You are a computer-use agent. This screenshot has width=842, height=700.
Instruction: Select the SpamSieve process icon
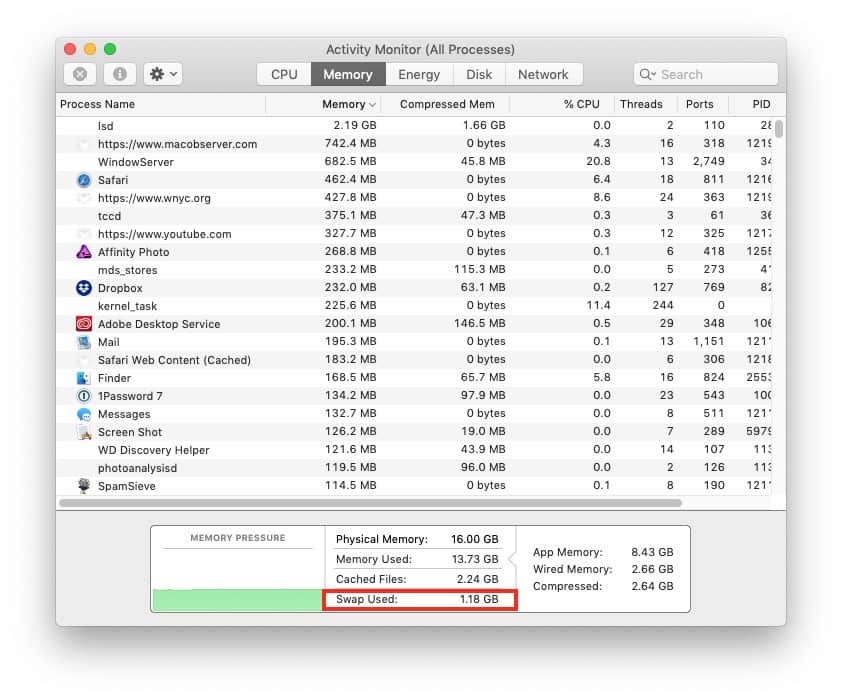click(x=84, y=486)
